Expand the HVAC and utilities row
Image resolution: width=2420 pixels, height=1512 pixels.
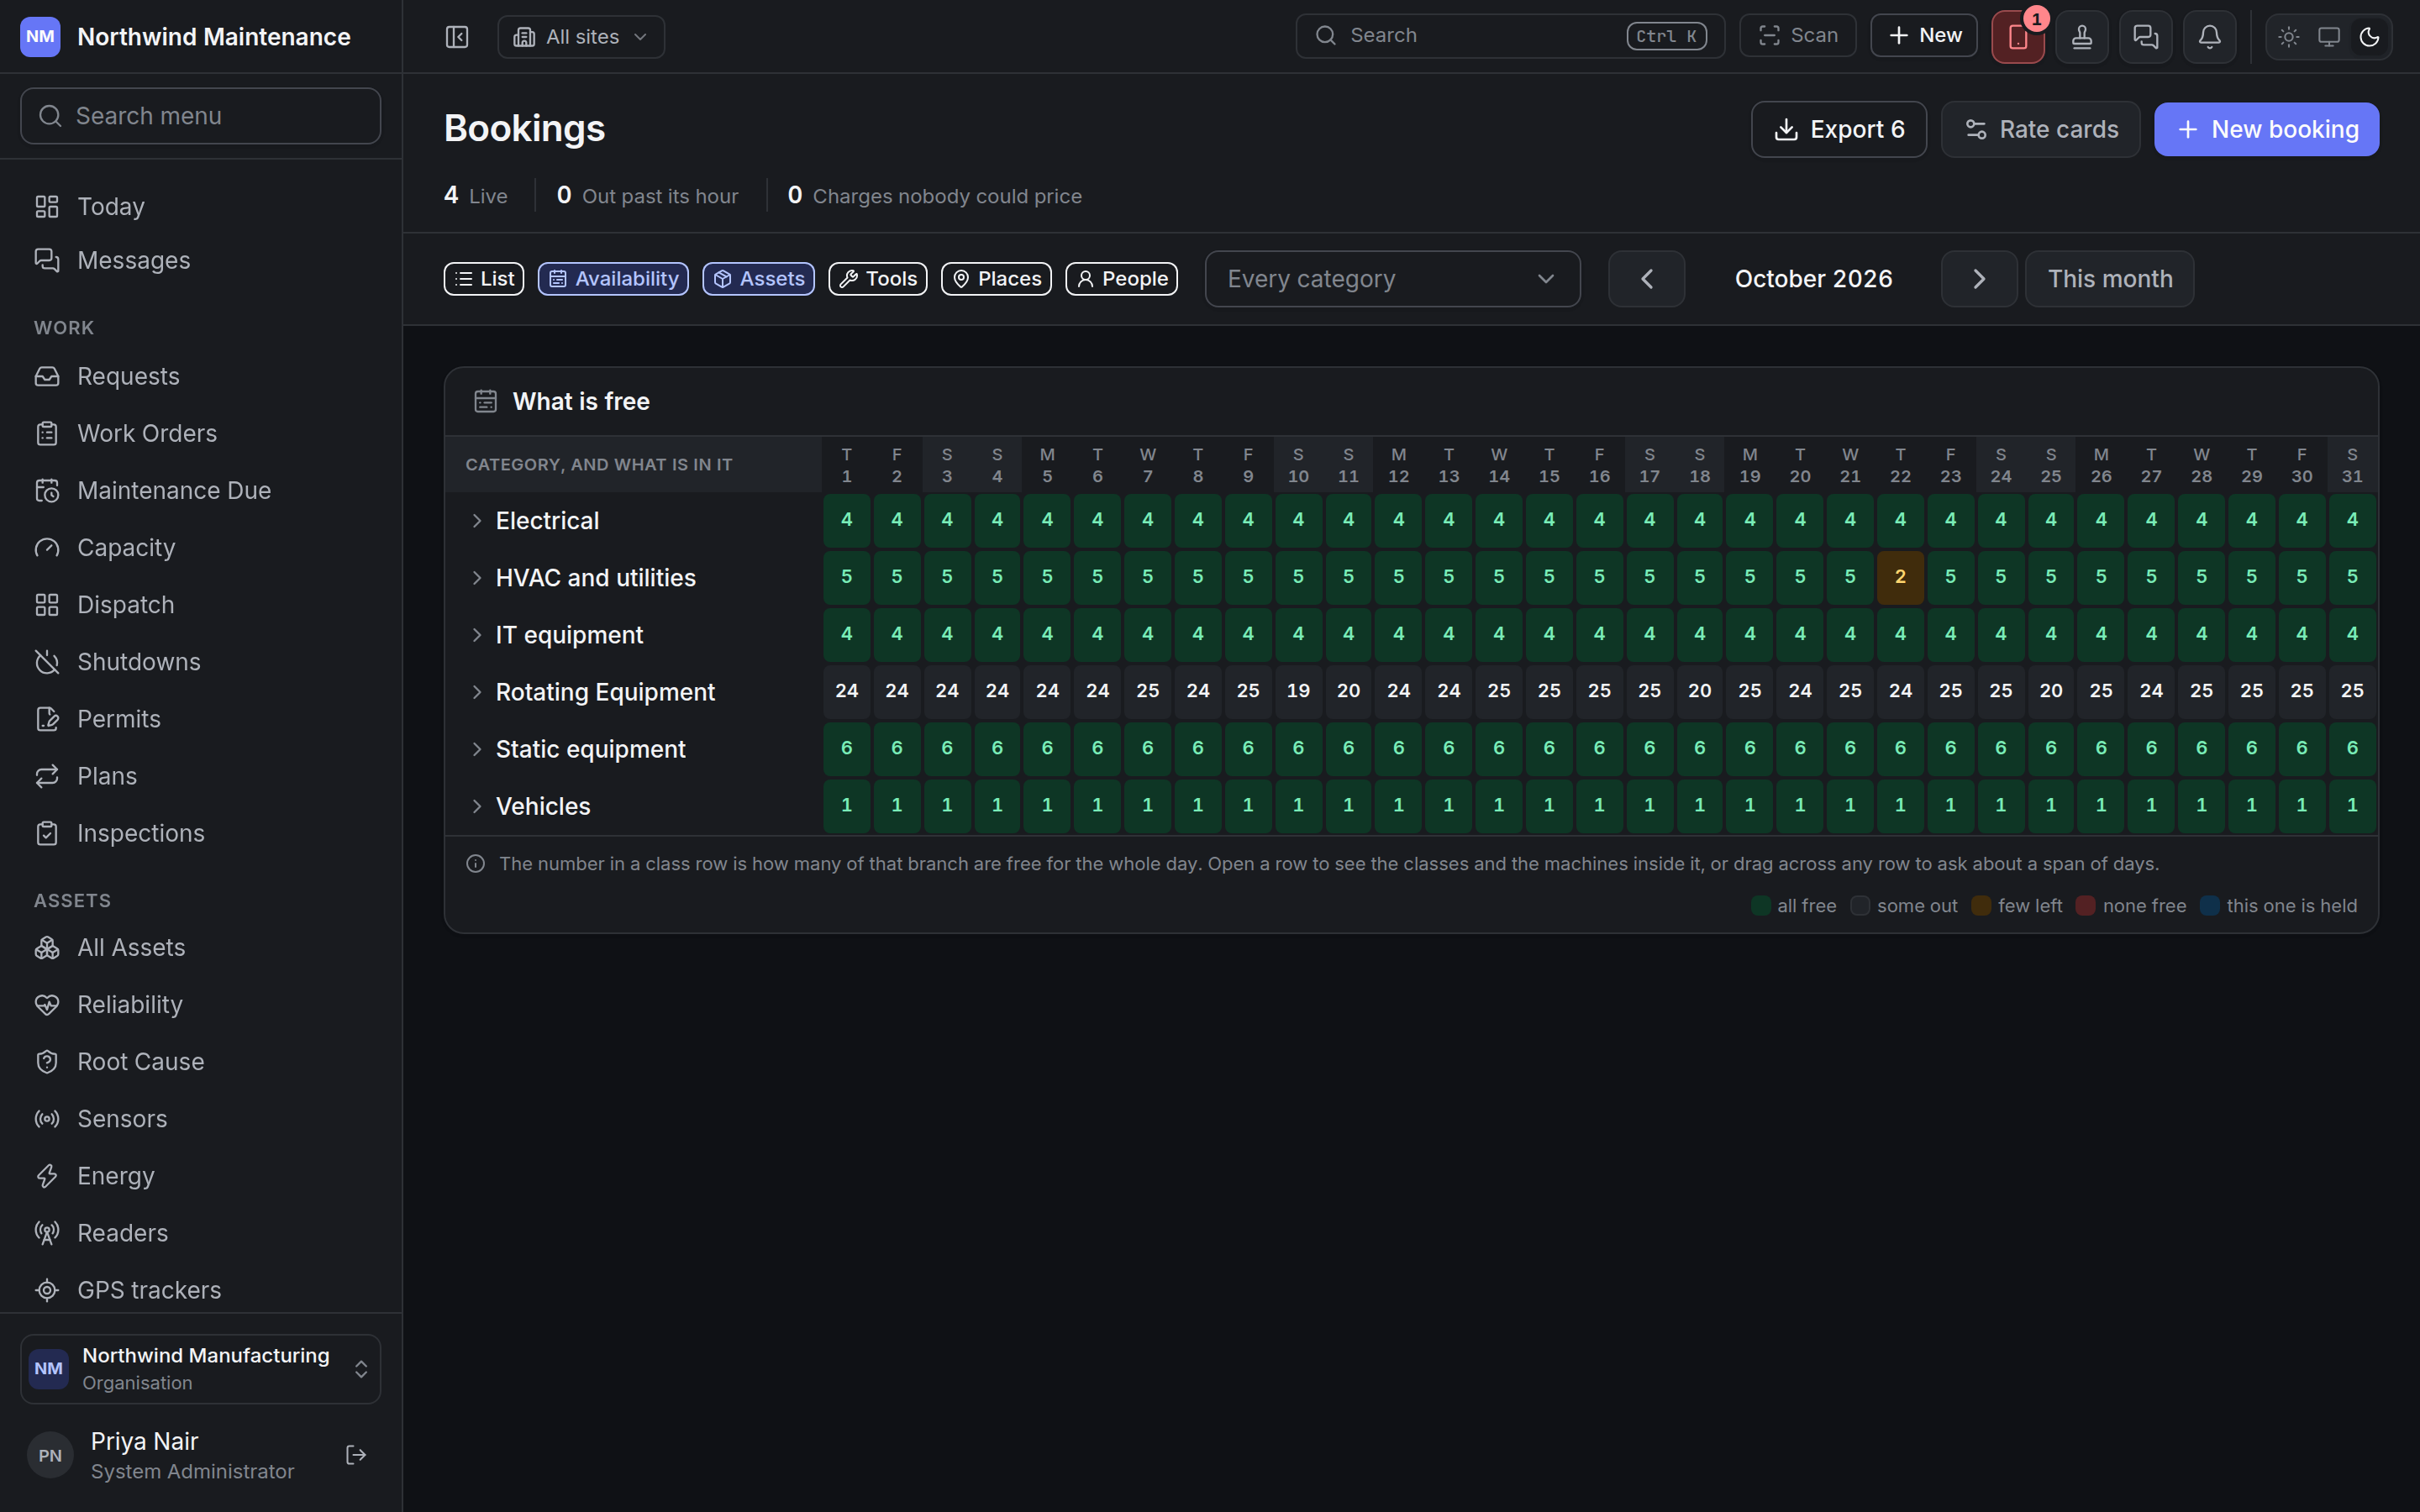pos(477,578)
